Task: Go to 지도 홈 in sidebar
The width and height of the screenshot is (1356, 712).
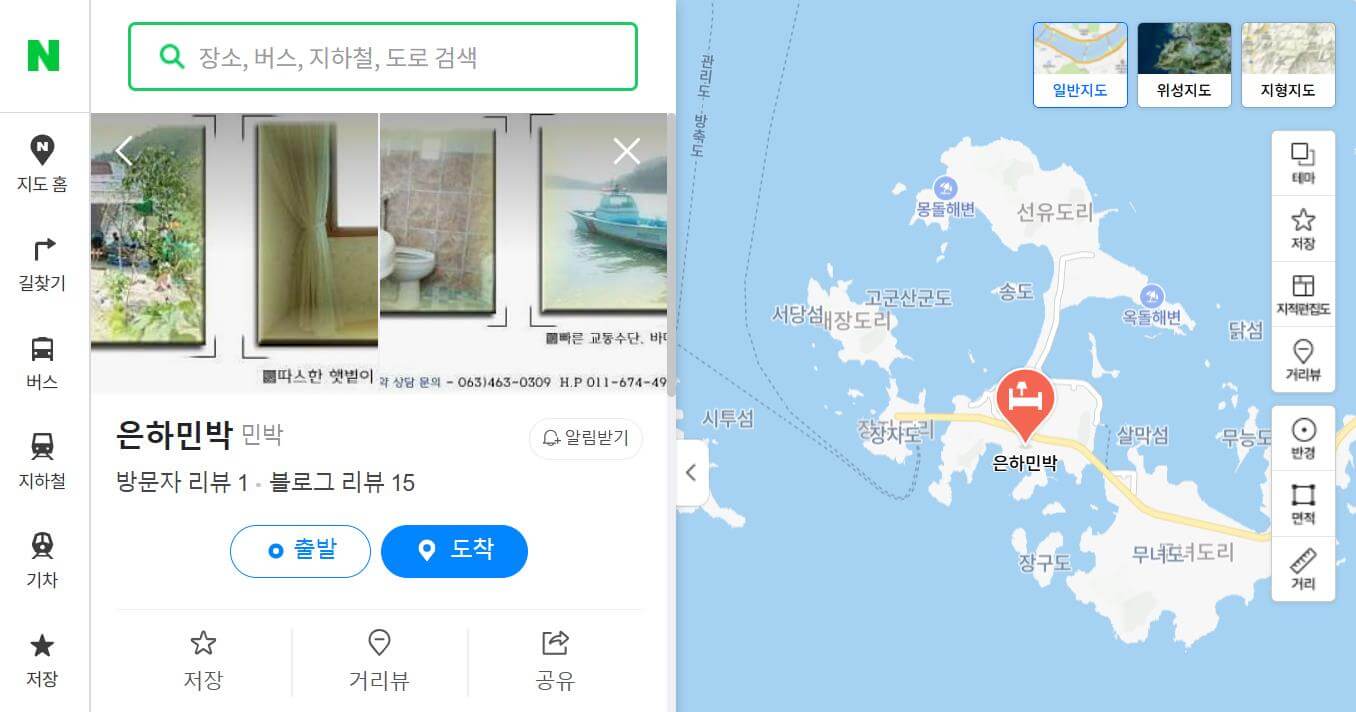Action: click(x=42, y=164)
